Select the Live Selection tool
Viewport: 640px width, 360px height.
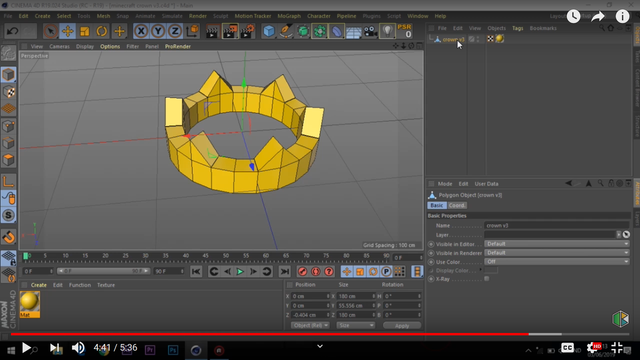[50, 31]
